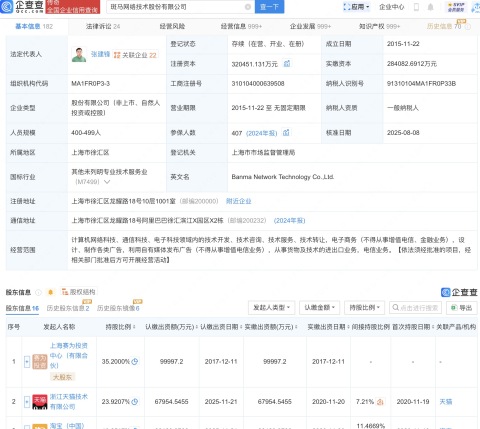Click the red 全国企业信用查询 banner

click(72, 7)
